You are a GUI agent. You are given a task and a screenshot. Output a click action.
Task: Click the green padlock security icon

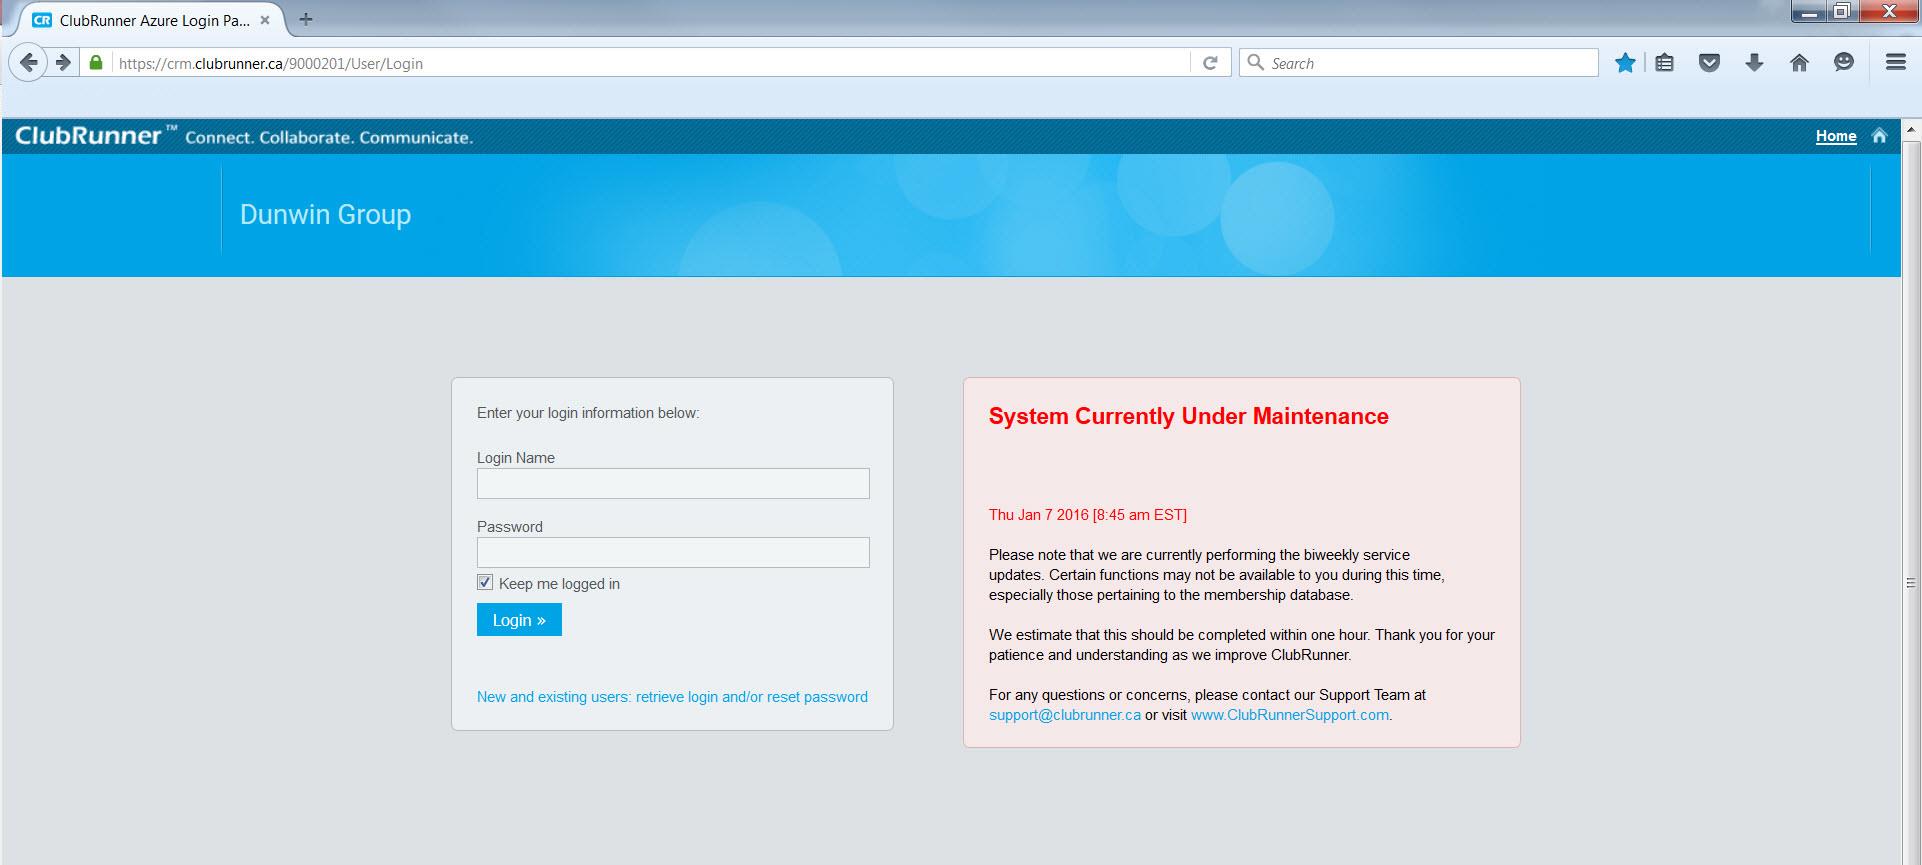96,63
